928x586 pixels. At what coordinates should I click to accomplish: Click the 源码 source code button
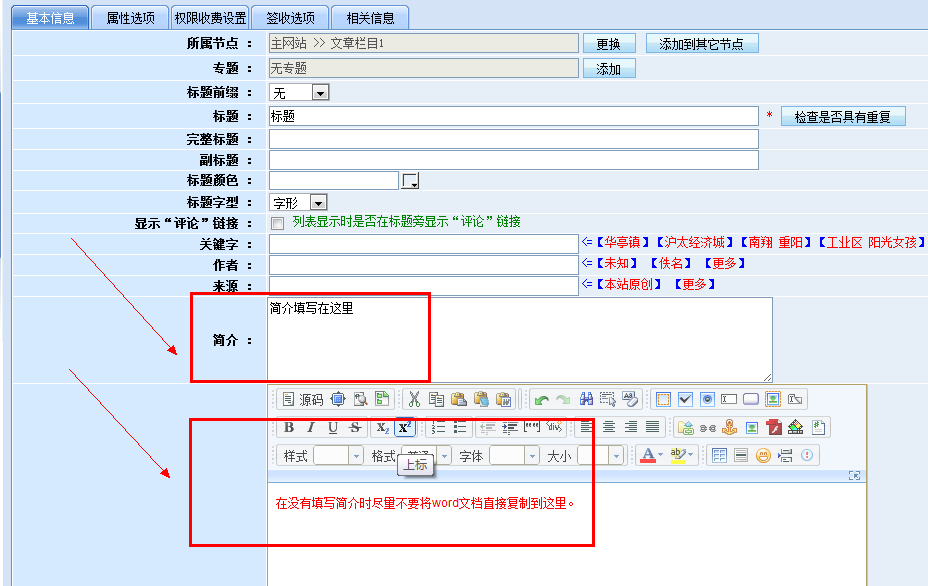coord(302,399)
